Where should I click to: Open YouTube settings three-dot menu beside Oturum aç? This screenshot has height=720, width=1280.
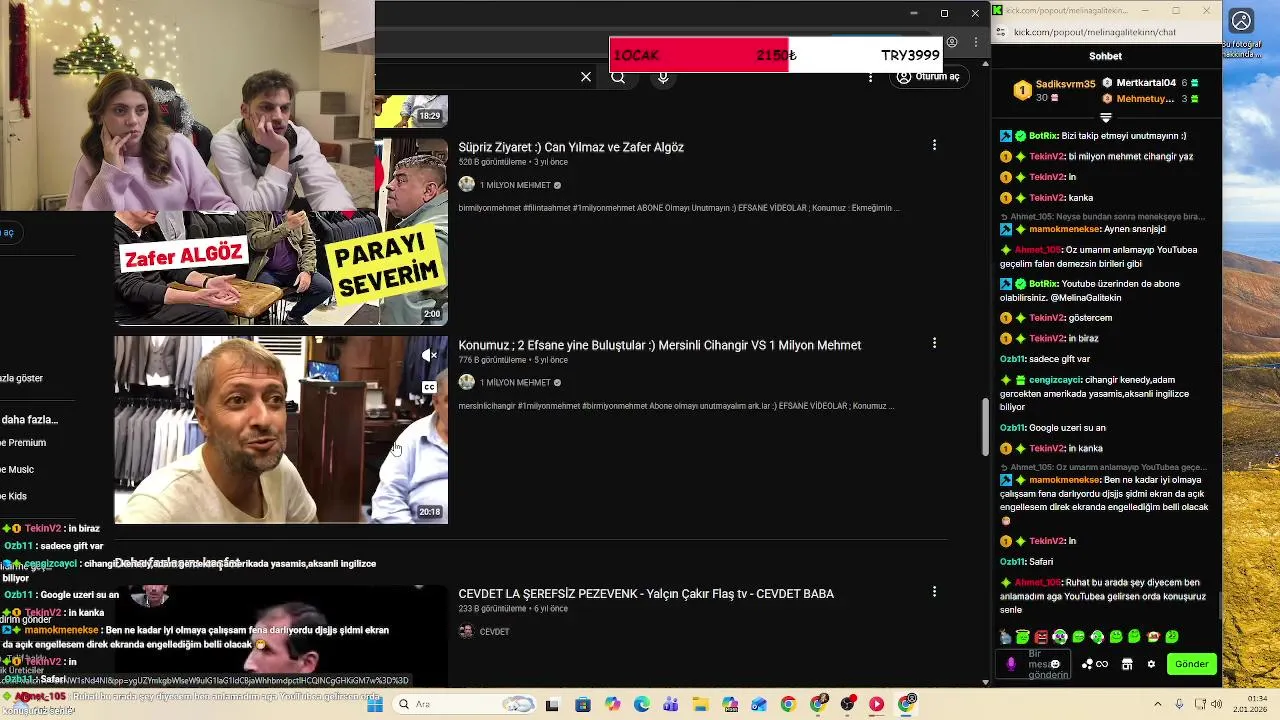pyautogui.click(x=870, y=77)
